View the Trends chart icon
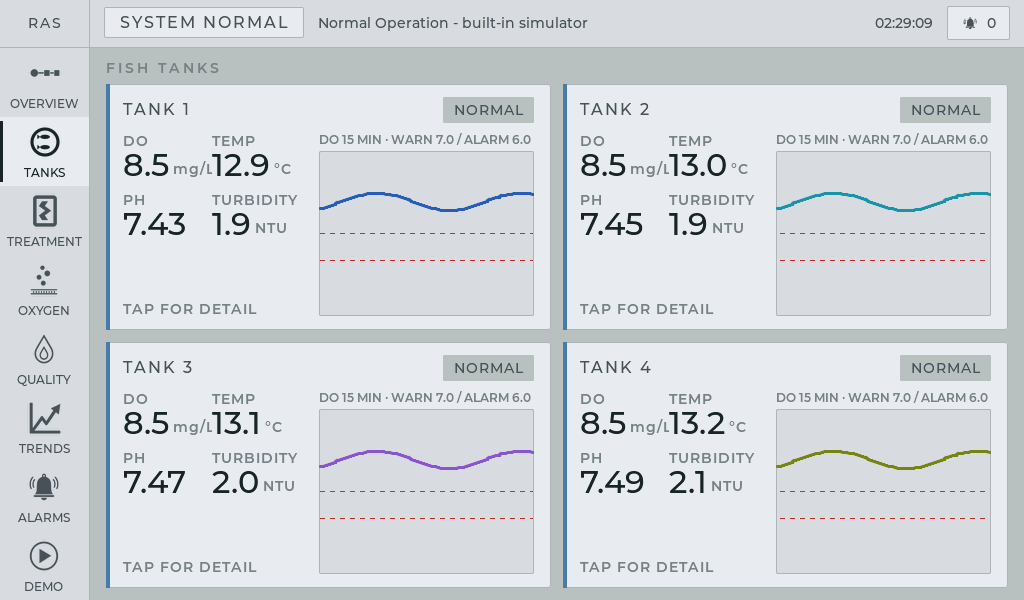This screenshot has width=1024, height=600. click(x=44, y=418)
